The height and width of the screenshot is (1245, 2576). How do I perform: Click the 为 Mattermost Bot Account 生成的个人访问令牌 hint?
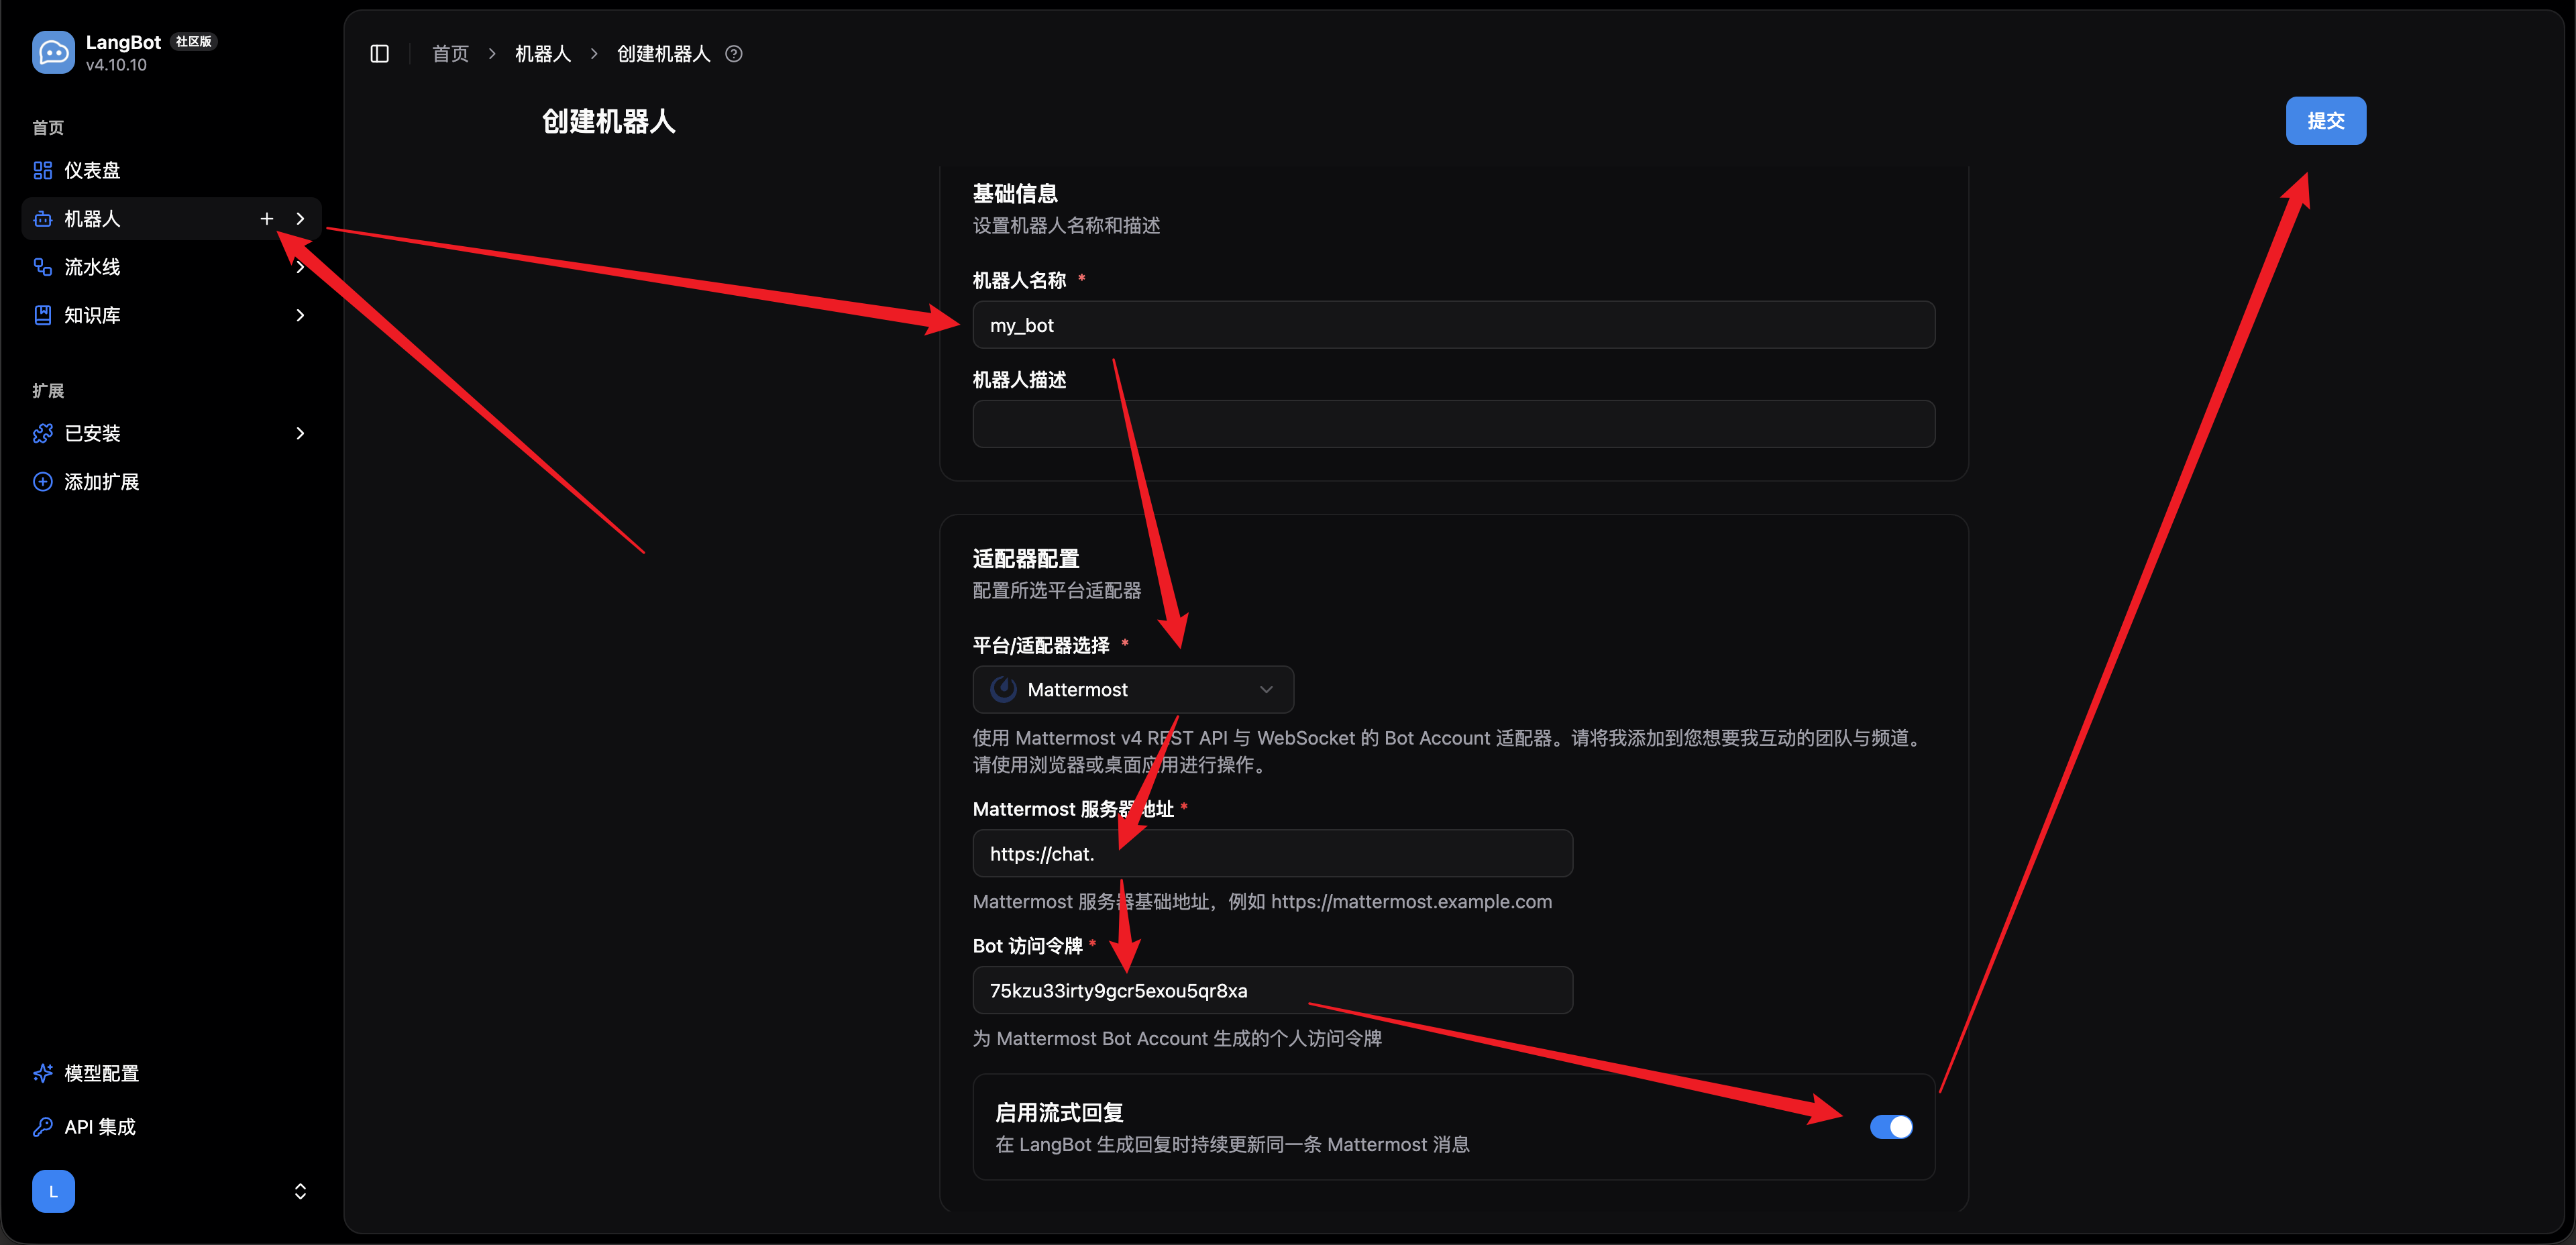[x=1177, y=1039]
